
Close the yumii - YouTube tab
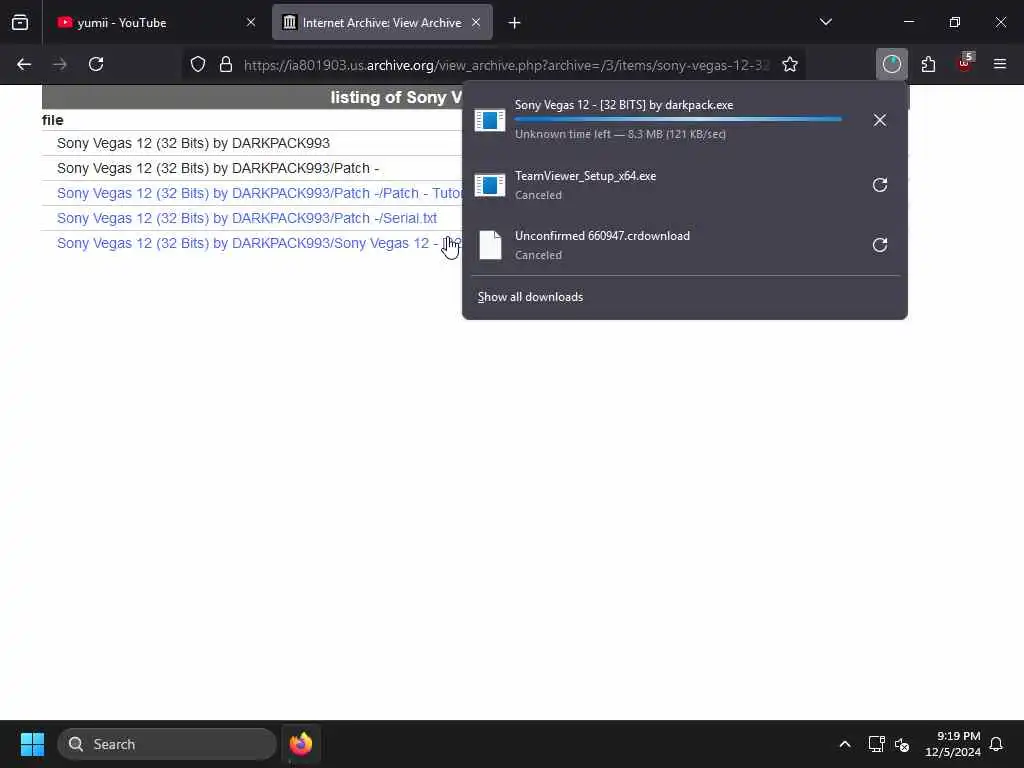tap(251, 23)
